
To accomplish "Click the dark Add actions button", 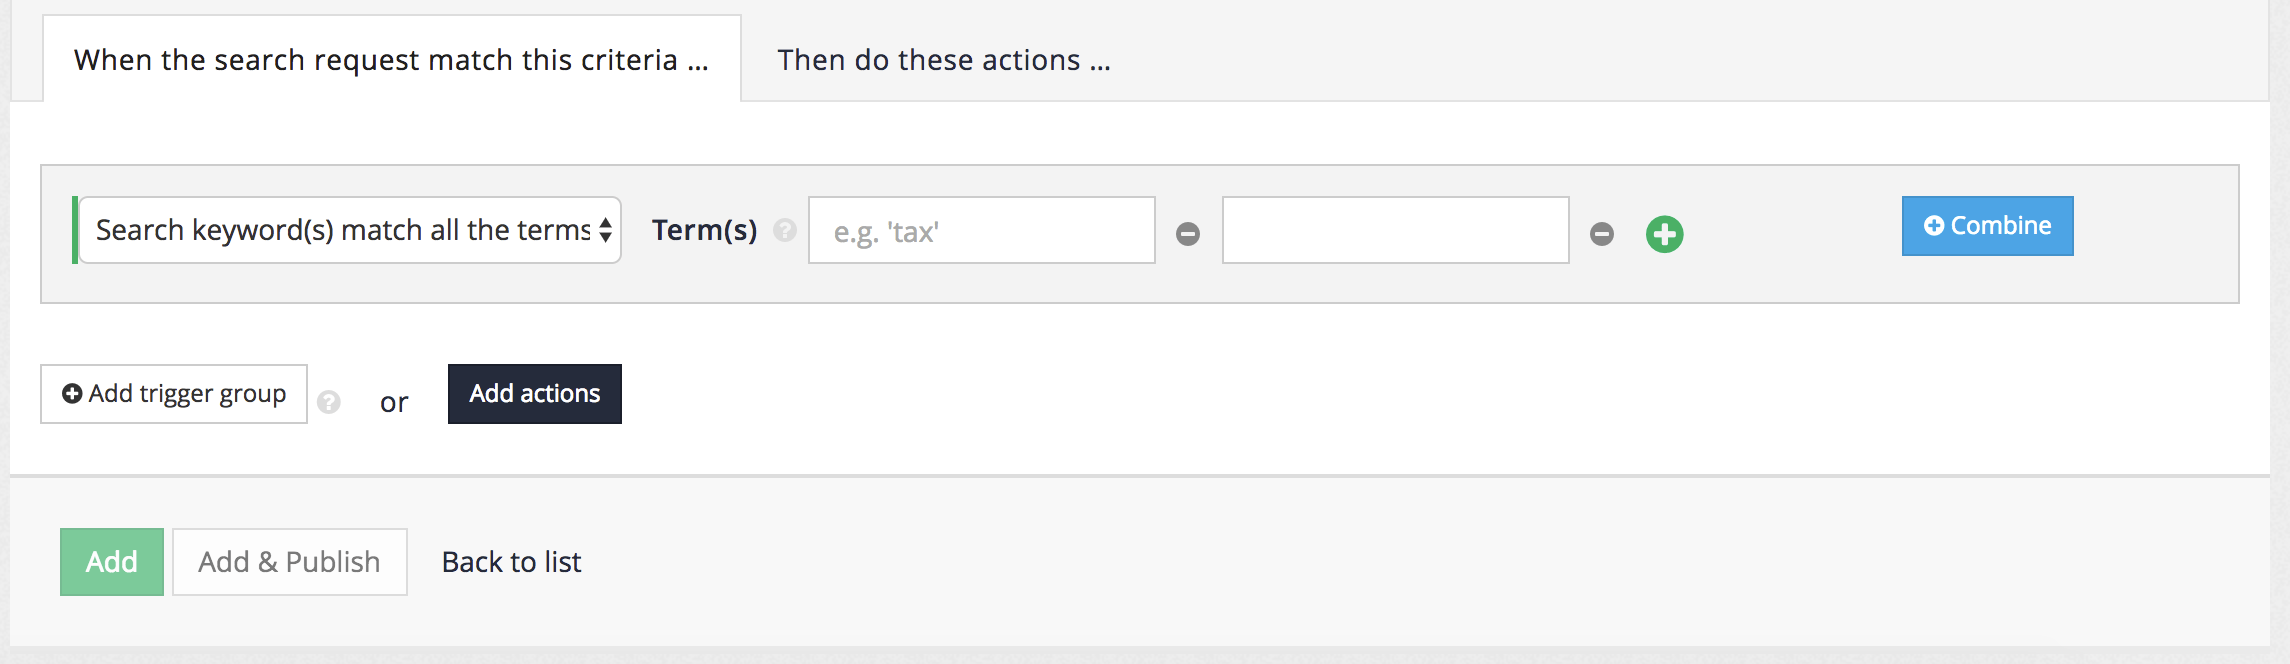I will 534,393.
